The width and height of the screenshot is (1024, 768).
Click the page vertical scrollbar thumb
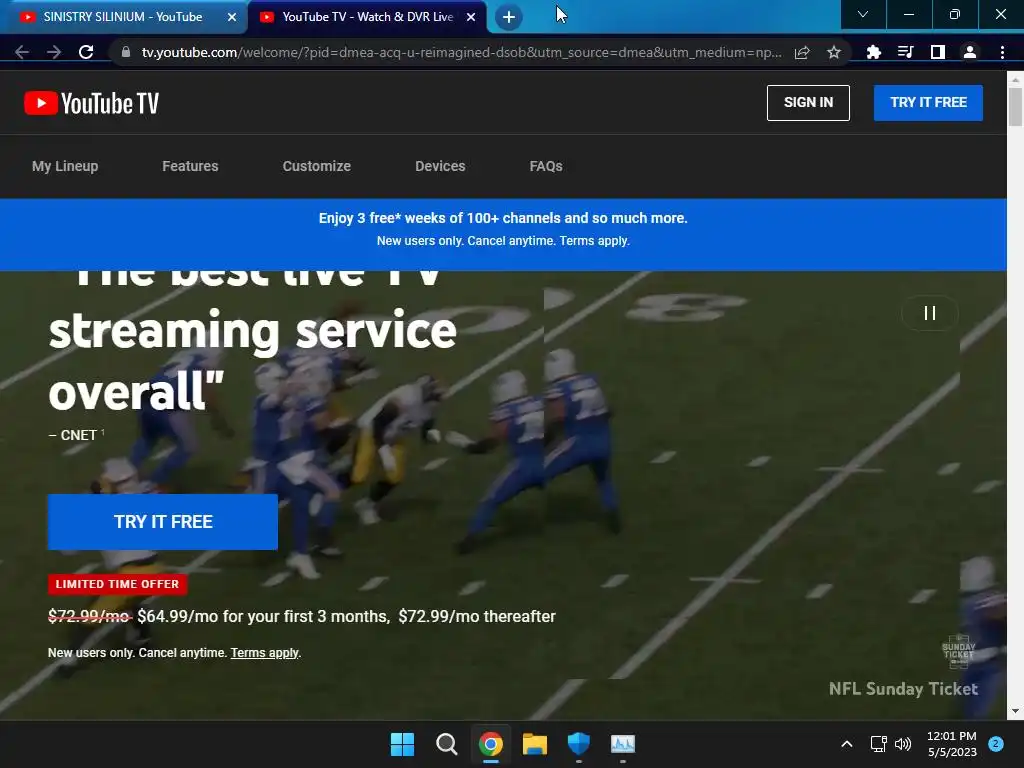tap(1015, 106)
